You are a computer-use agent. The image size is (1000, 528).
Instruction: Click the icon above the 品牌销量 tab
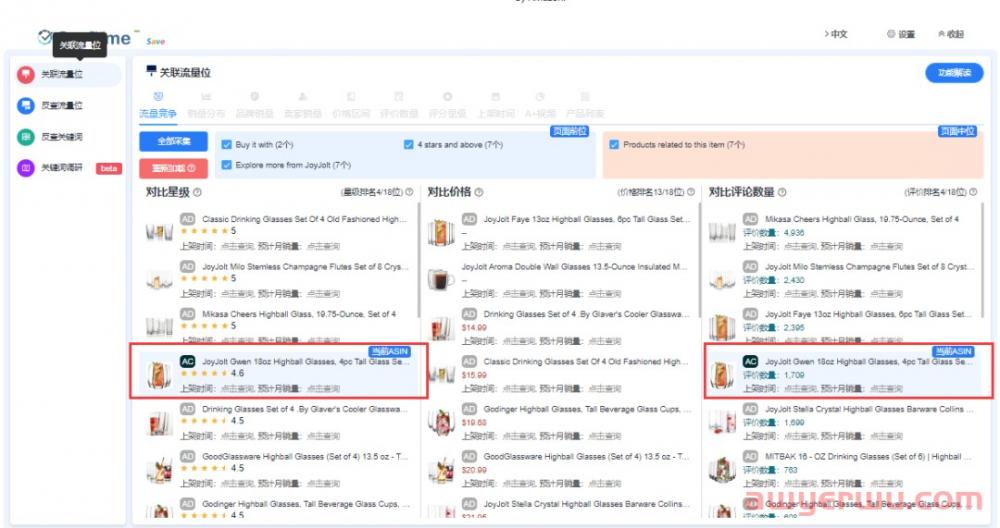coord(254,96)
